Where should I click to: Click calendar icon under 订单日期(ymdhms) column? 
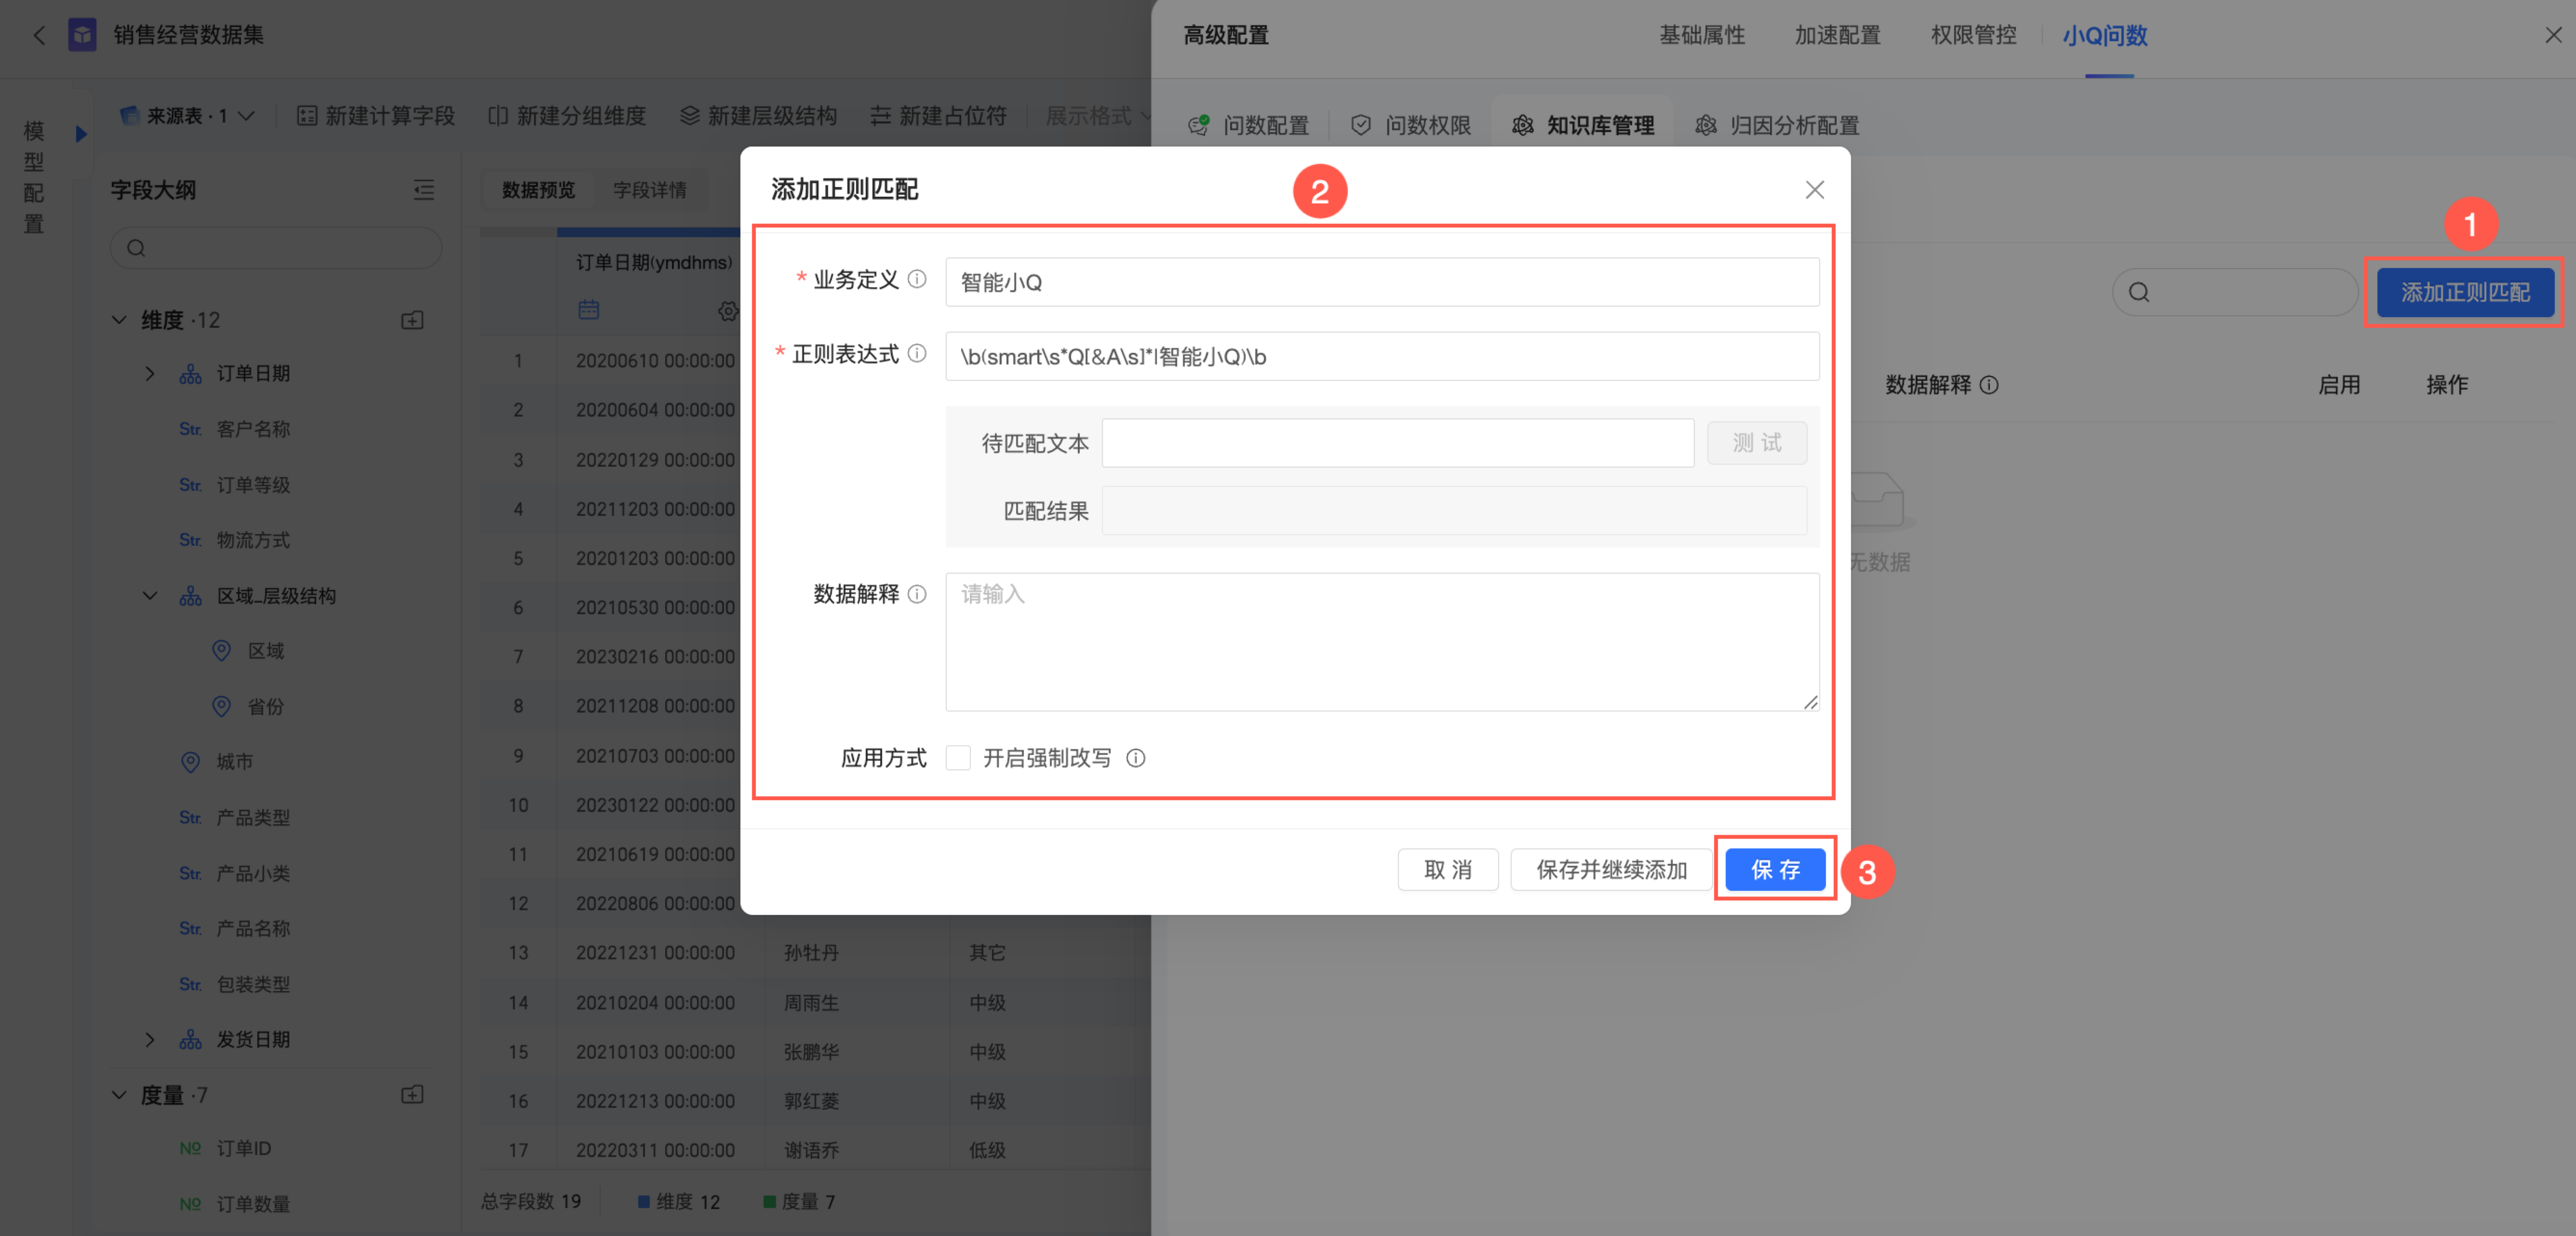click(589, 310)
